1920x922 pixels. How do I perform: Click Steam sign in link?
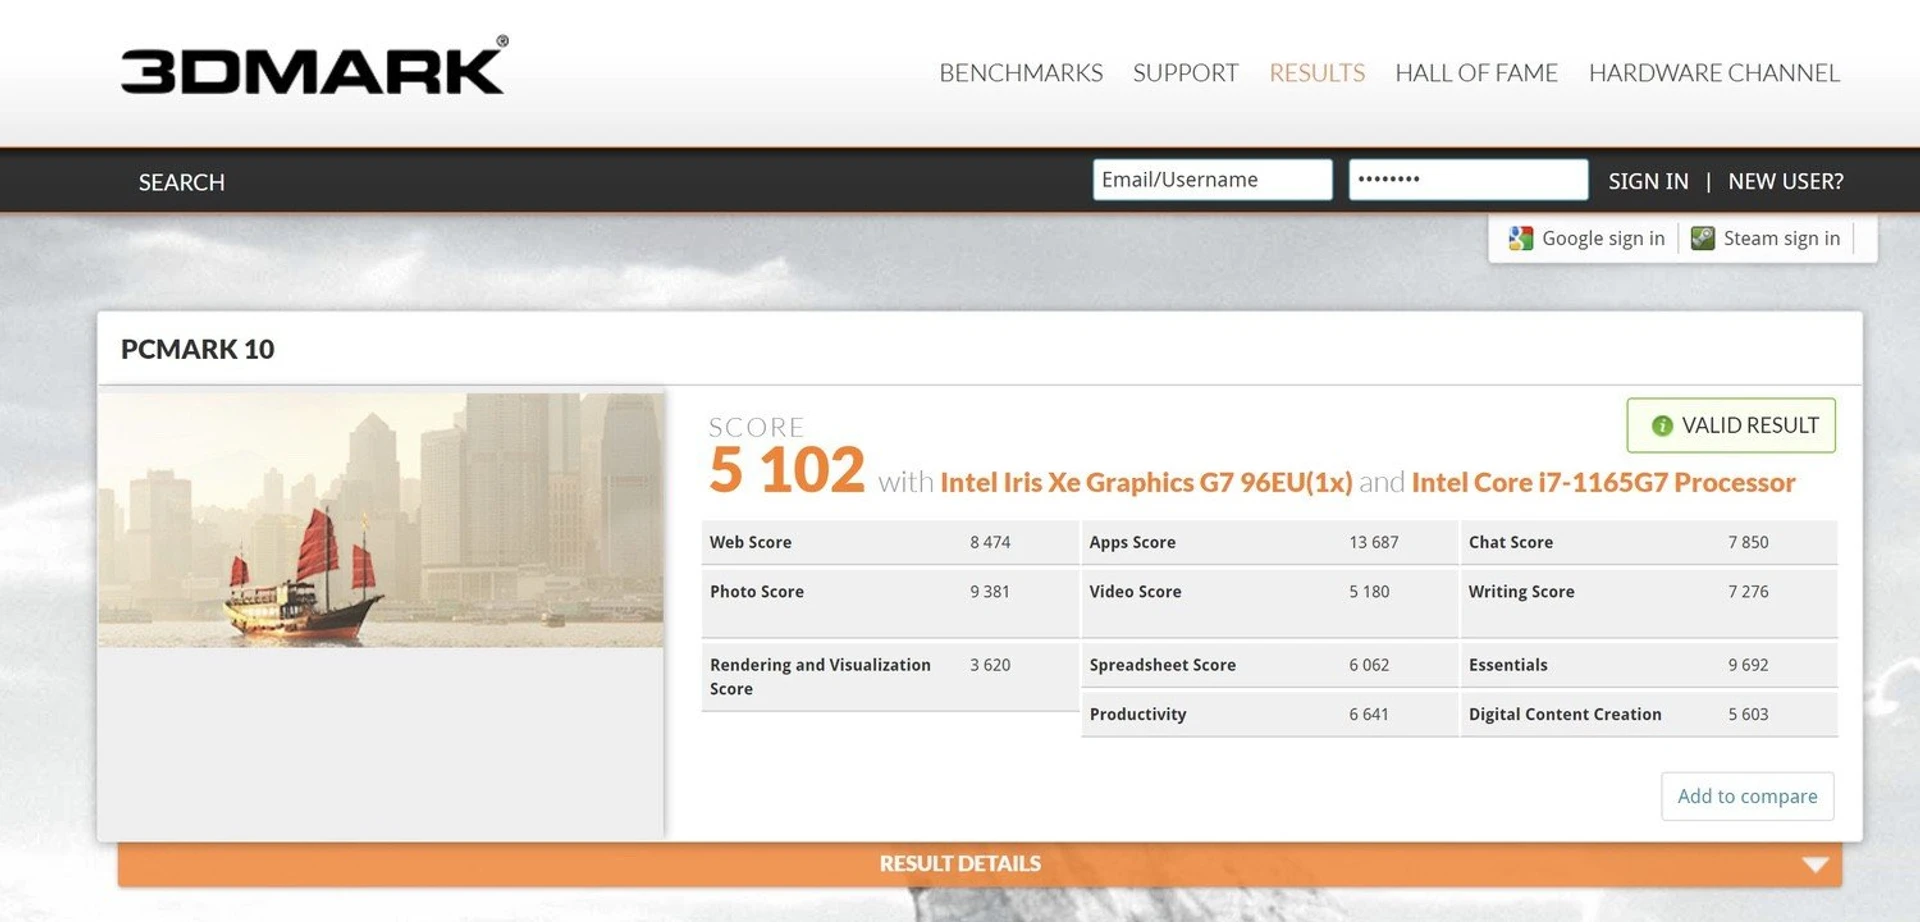click(1781, 238)
